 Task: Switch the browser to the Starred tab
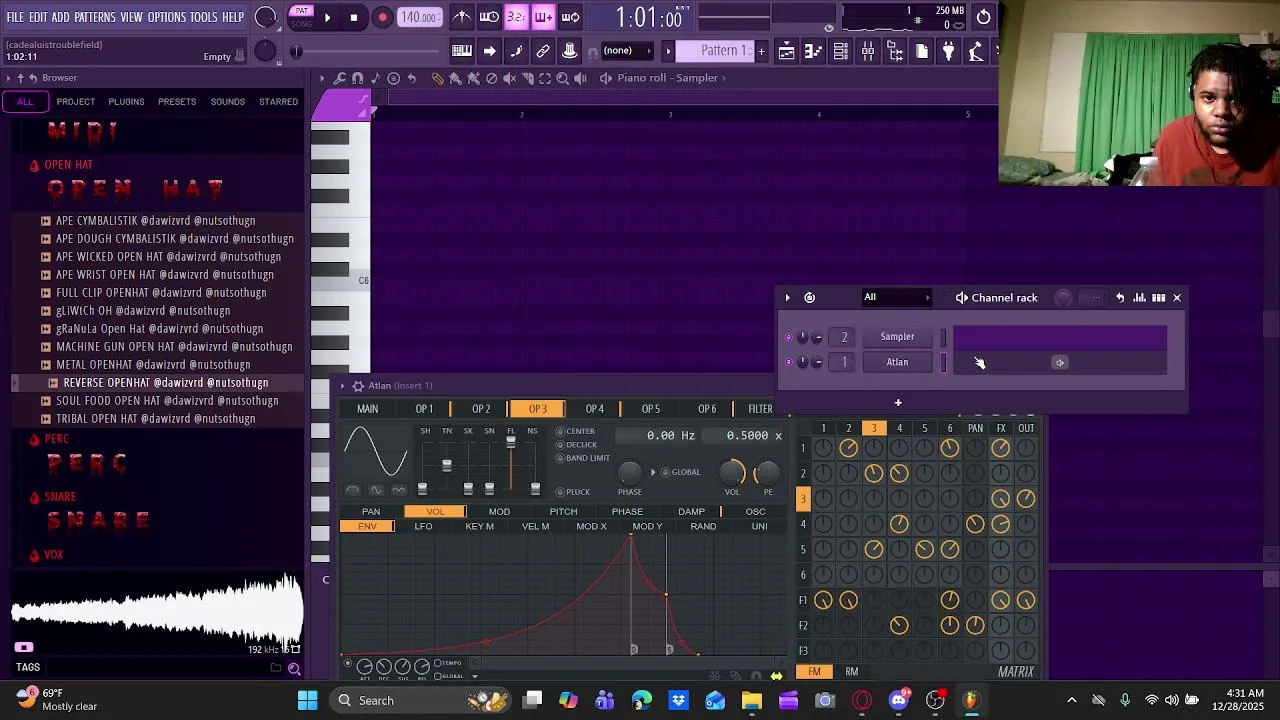tap(278, 101)
